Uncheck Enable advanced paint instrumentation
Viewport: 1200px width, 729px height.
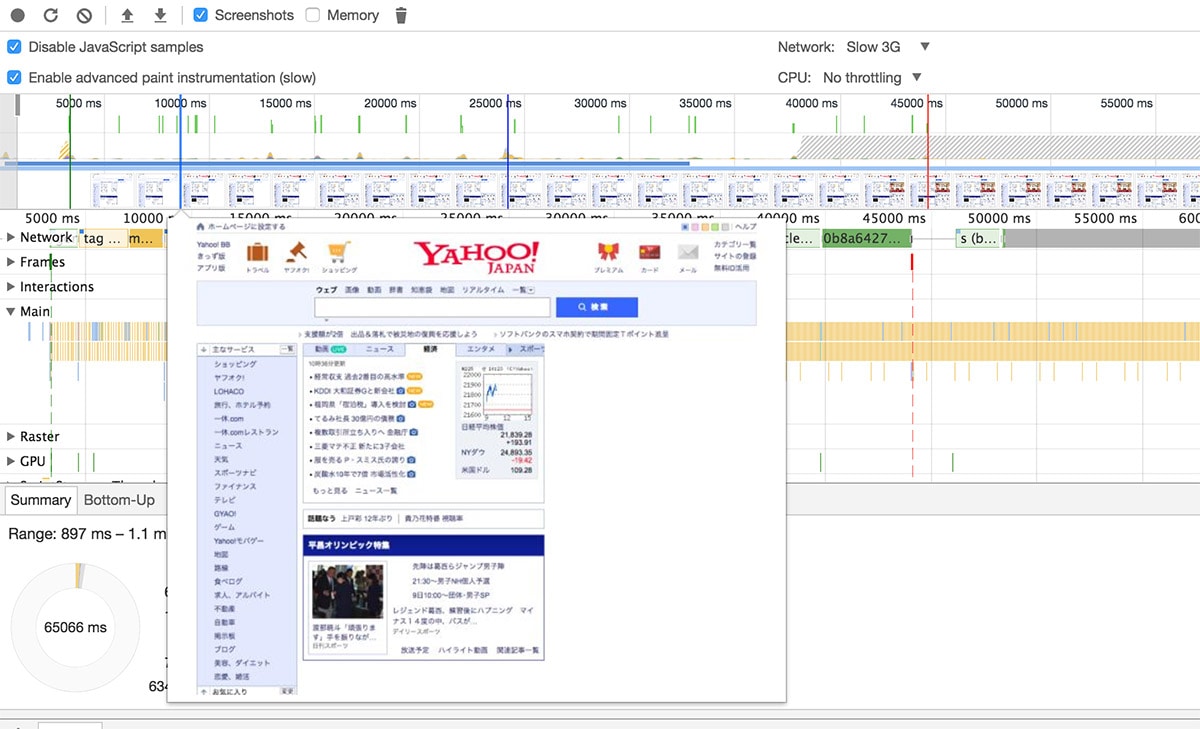(x=14, y=77)
